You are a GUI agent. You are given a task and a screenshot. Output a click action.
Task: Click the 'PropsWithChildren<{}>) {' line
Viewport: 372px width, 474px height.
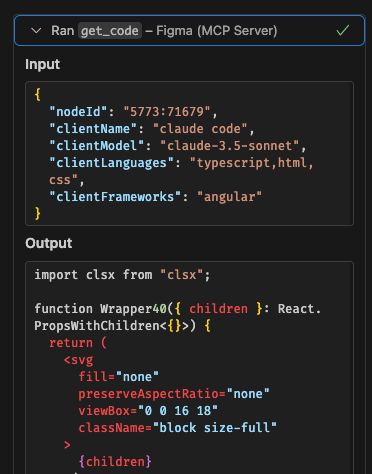pos(122,326)
